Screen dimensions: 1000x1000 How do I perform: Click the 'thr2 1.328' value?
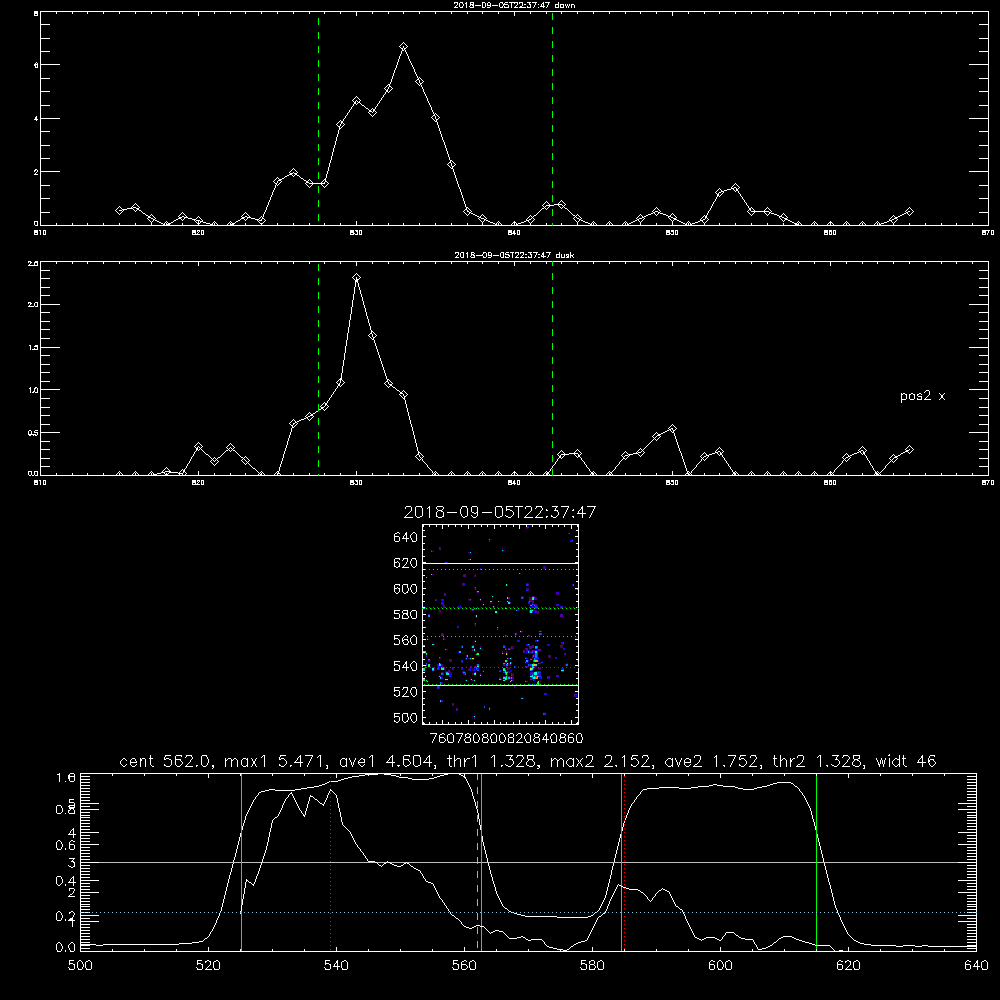818,761
